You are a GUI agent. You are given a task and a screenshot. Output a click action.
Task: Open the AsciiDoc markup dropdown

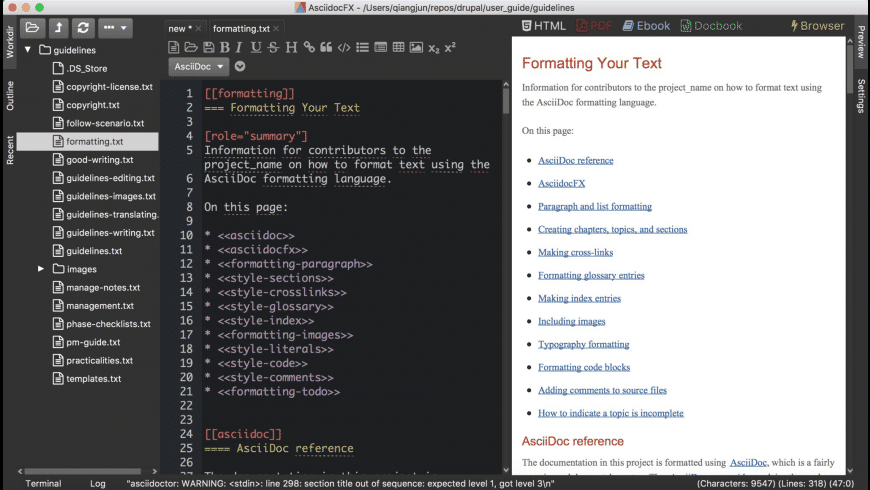coord(200,67)
